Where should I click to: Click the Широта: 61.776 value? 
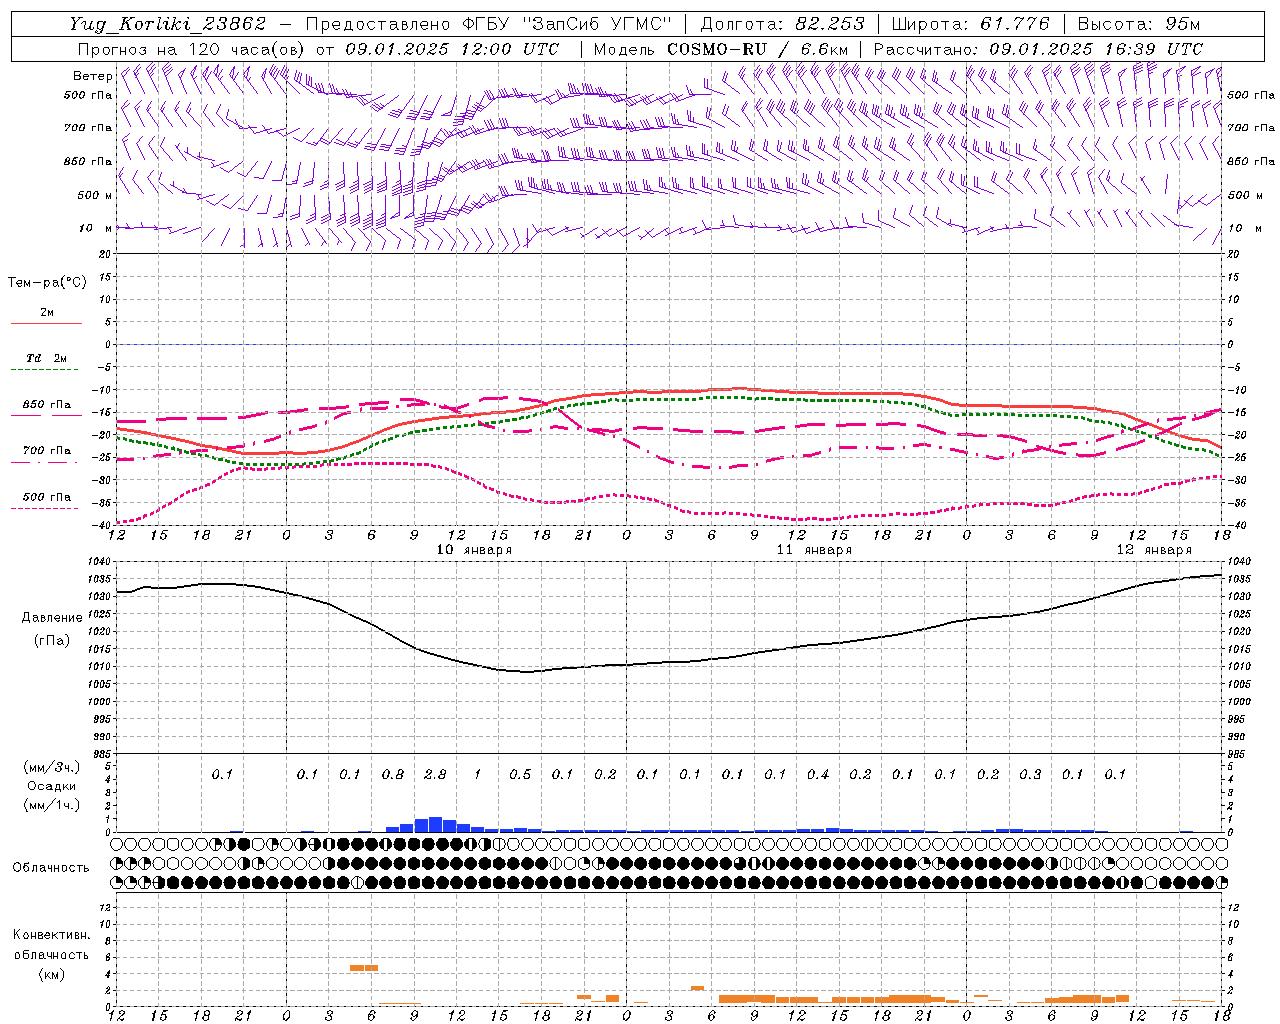pos(970,24)
